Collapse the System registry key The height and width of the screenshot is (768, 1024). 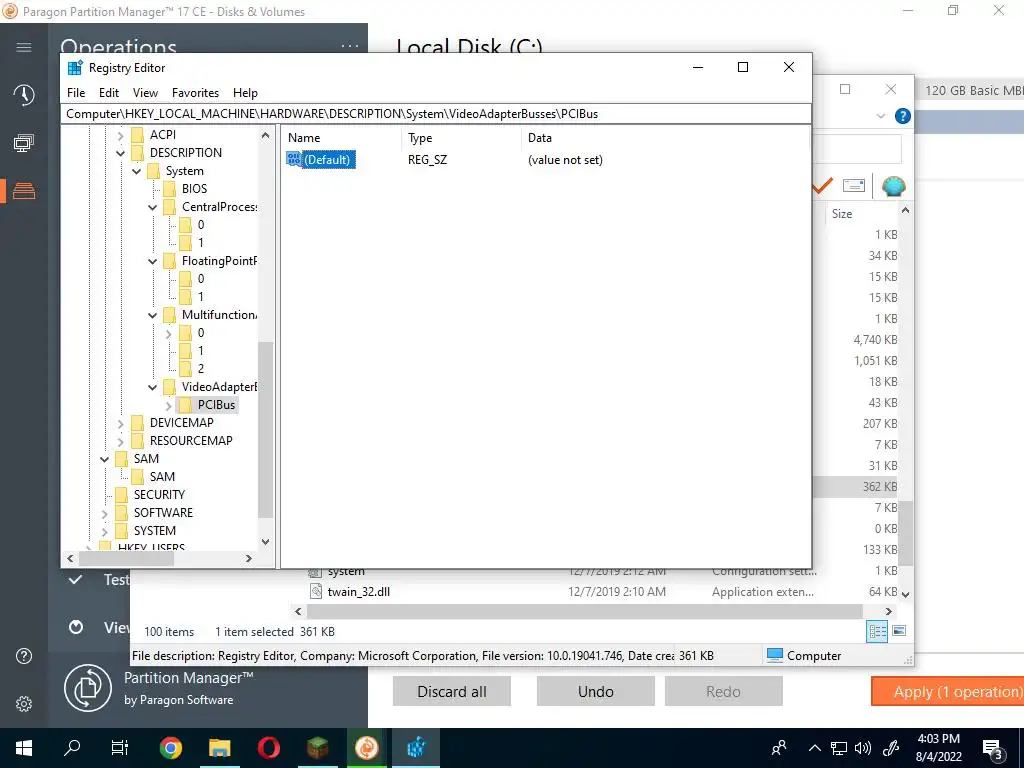[136, 171]
